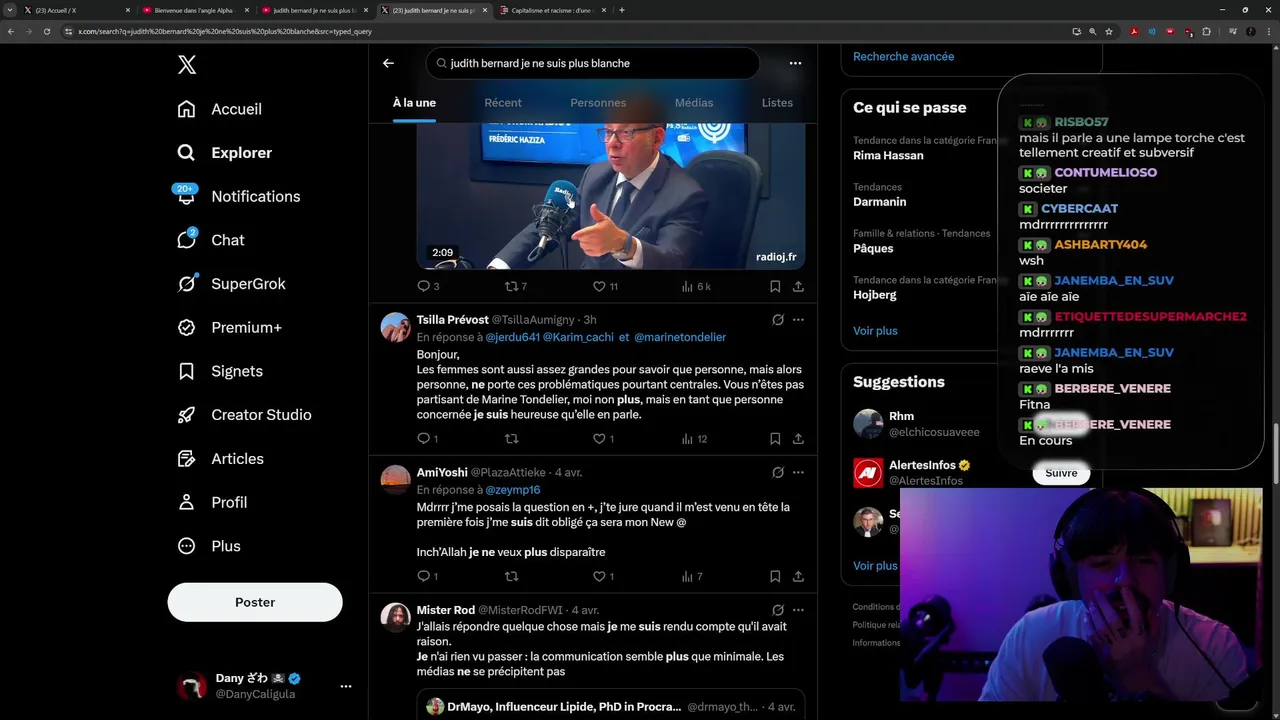Open more menu on Tsilla Prévost post
The height and width of the screenshot is (720, 1280).
[x=798, y=320]
